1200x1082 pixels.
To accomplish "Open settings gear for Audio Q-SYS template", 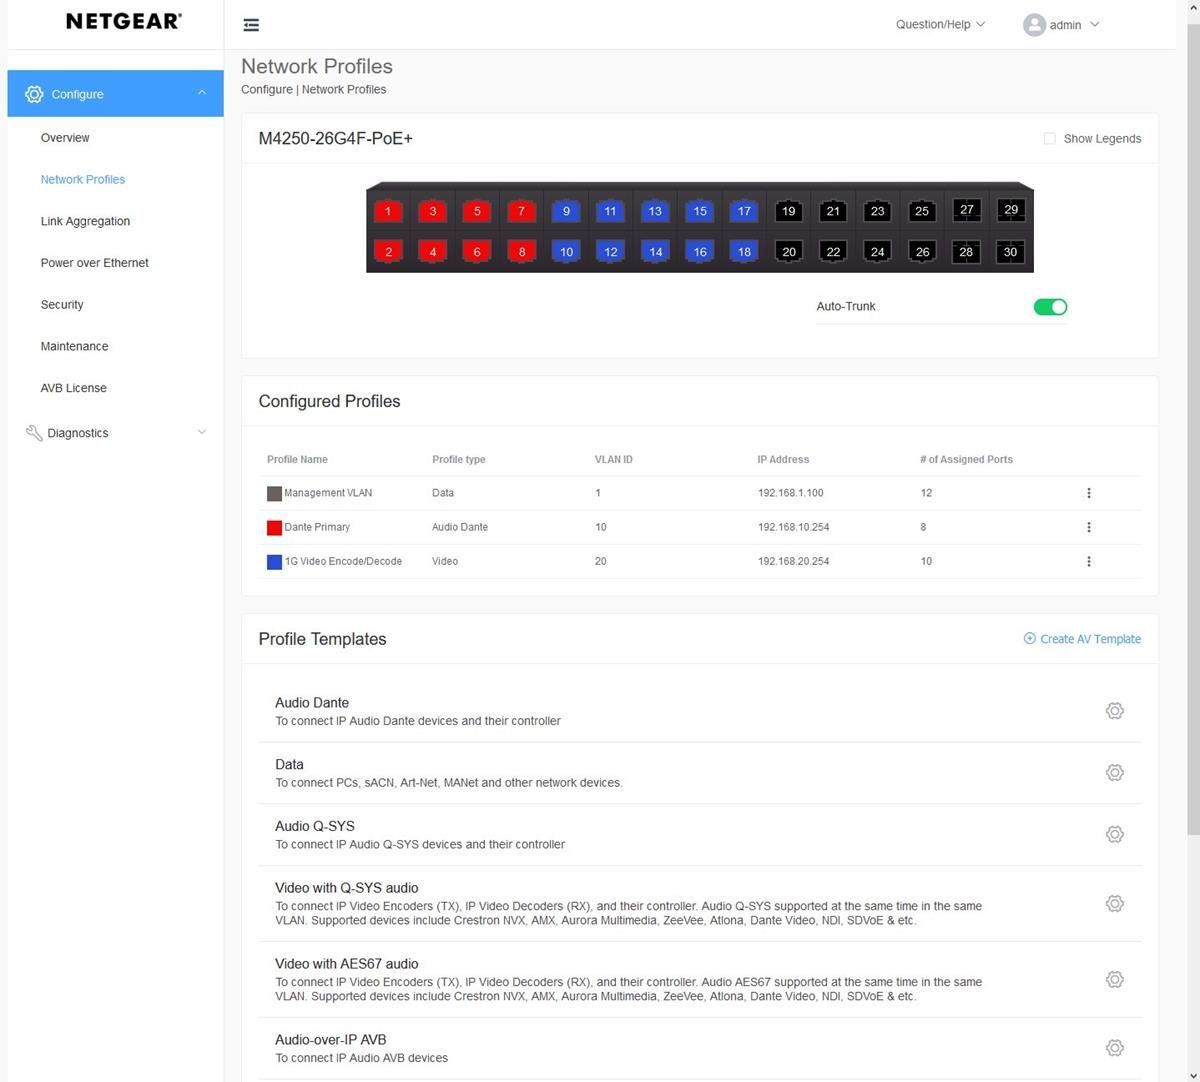I will point(1115,834).
